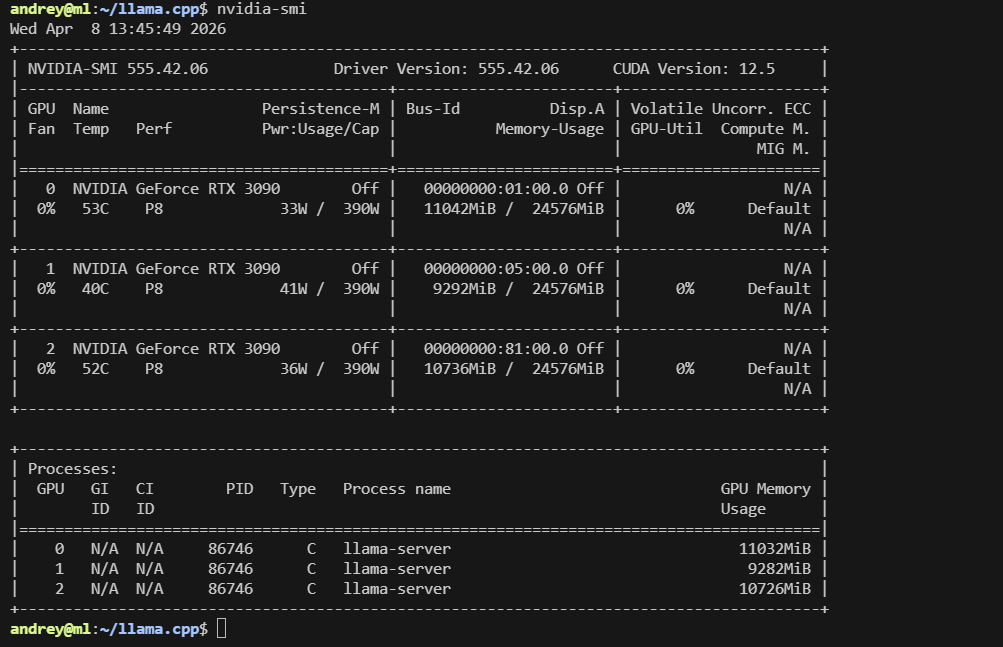Select the date line Wed Apr 8 13:45:49 2026
This screenshot has width=1003, height=647.
[118, 29]
